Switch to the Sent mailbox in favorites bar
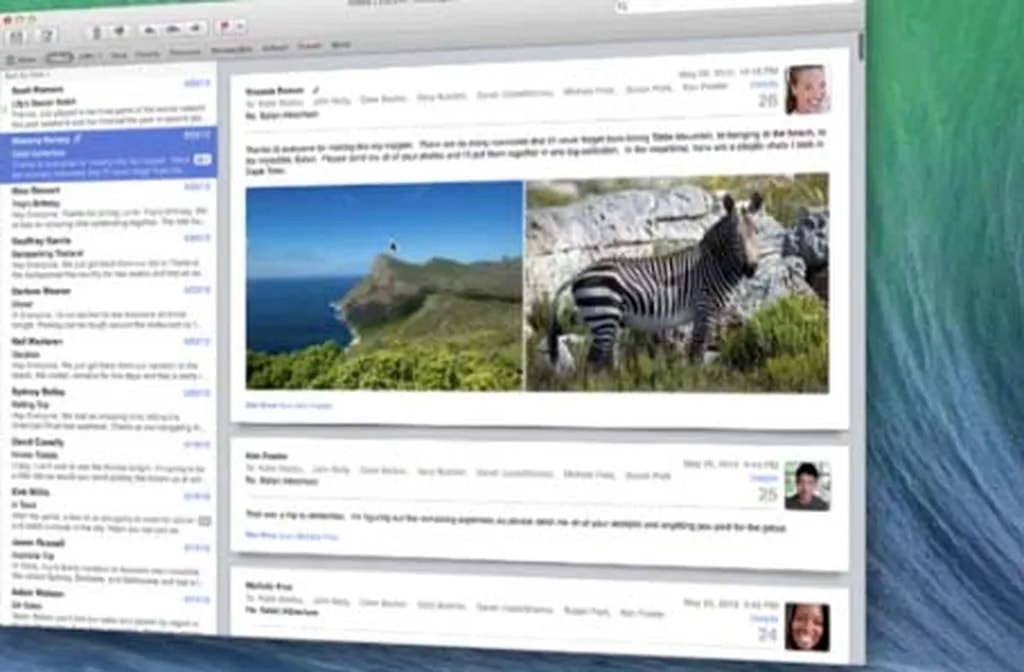 [x=119, y=55]
